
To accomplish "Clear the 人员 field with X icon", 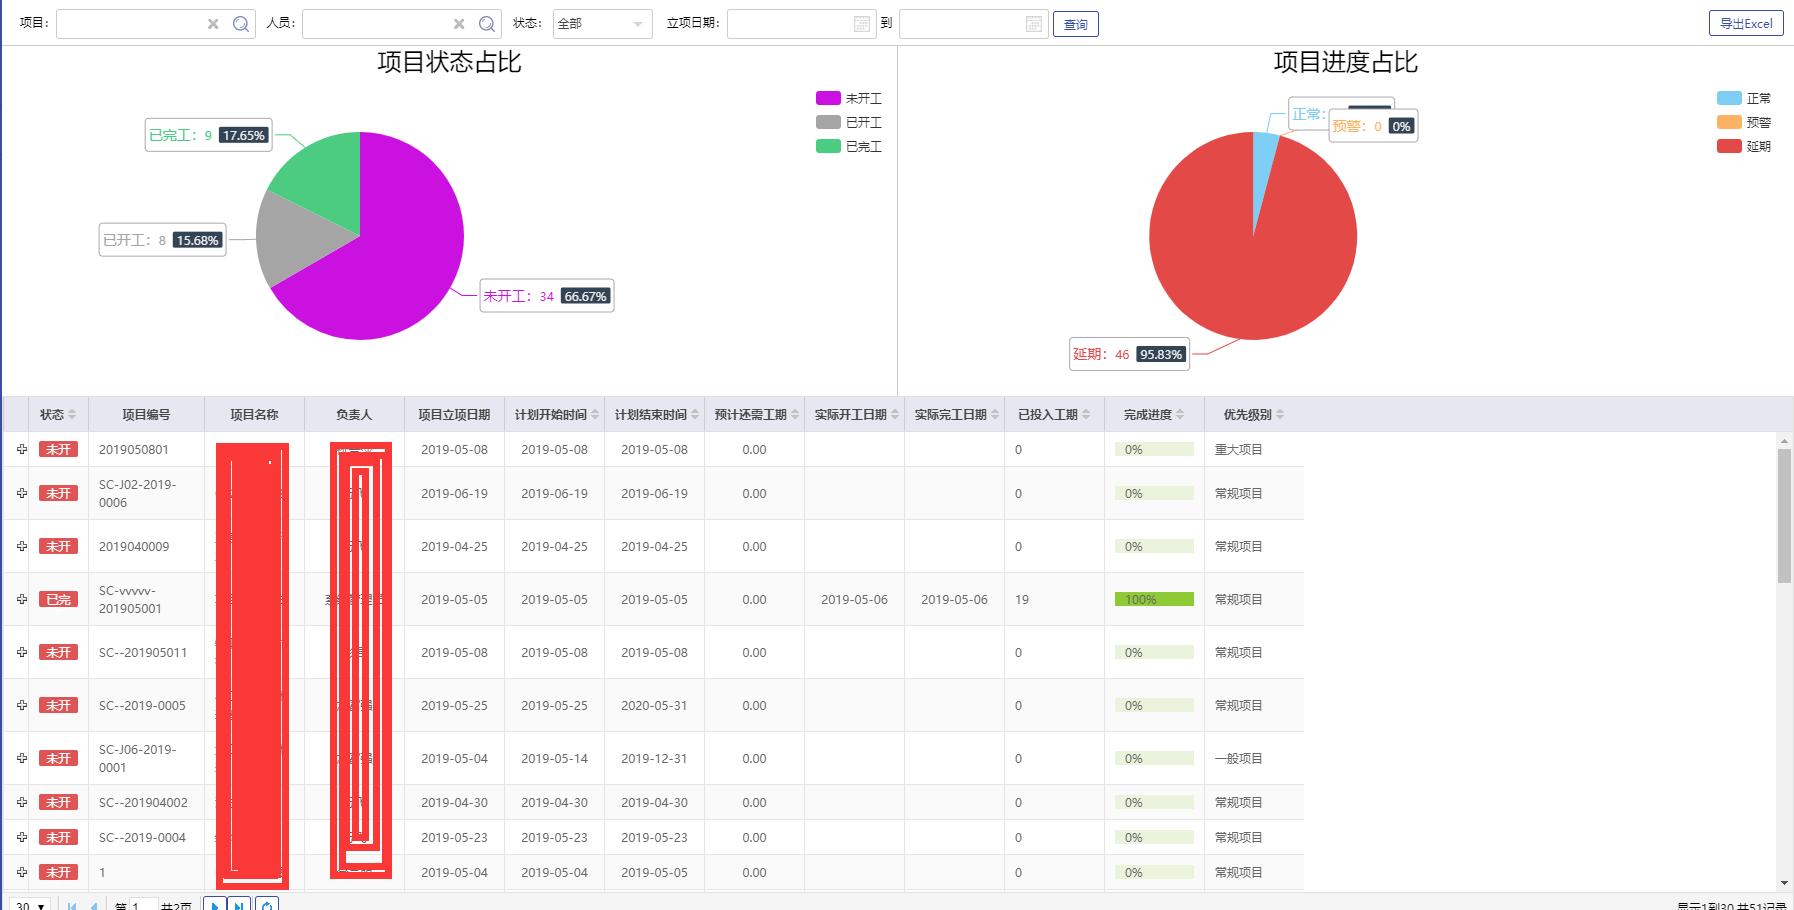I will click(459, 24).
